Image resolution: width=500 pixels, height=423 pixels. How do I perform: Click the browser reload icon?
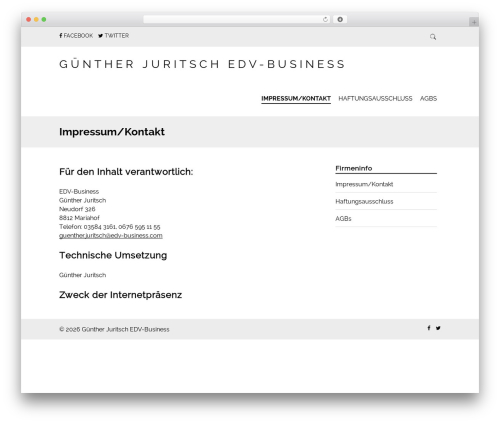[x=325, y=20]
